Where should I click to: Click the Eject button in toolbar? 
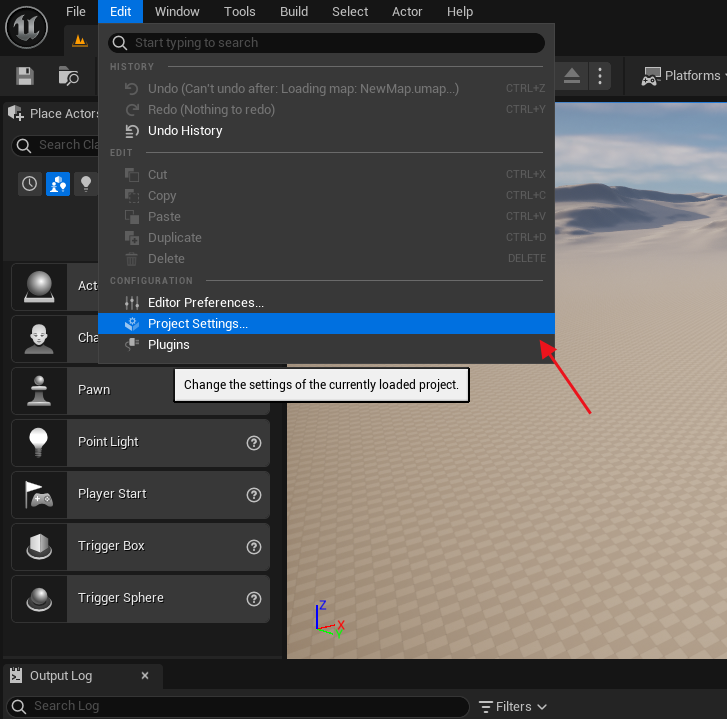click(x=571, y=76)
